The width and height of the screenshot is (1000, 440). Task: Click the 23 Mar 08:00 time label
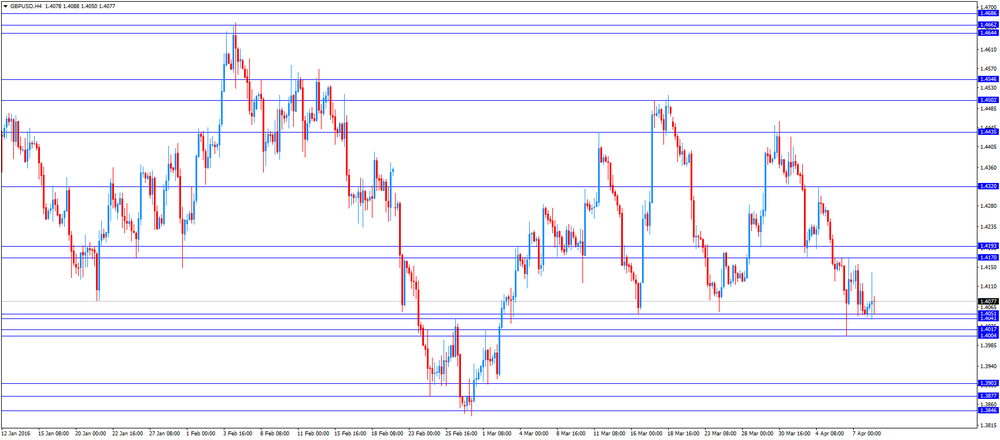[719, 434]
